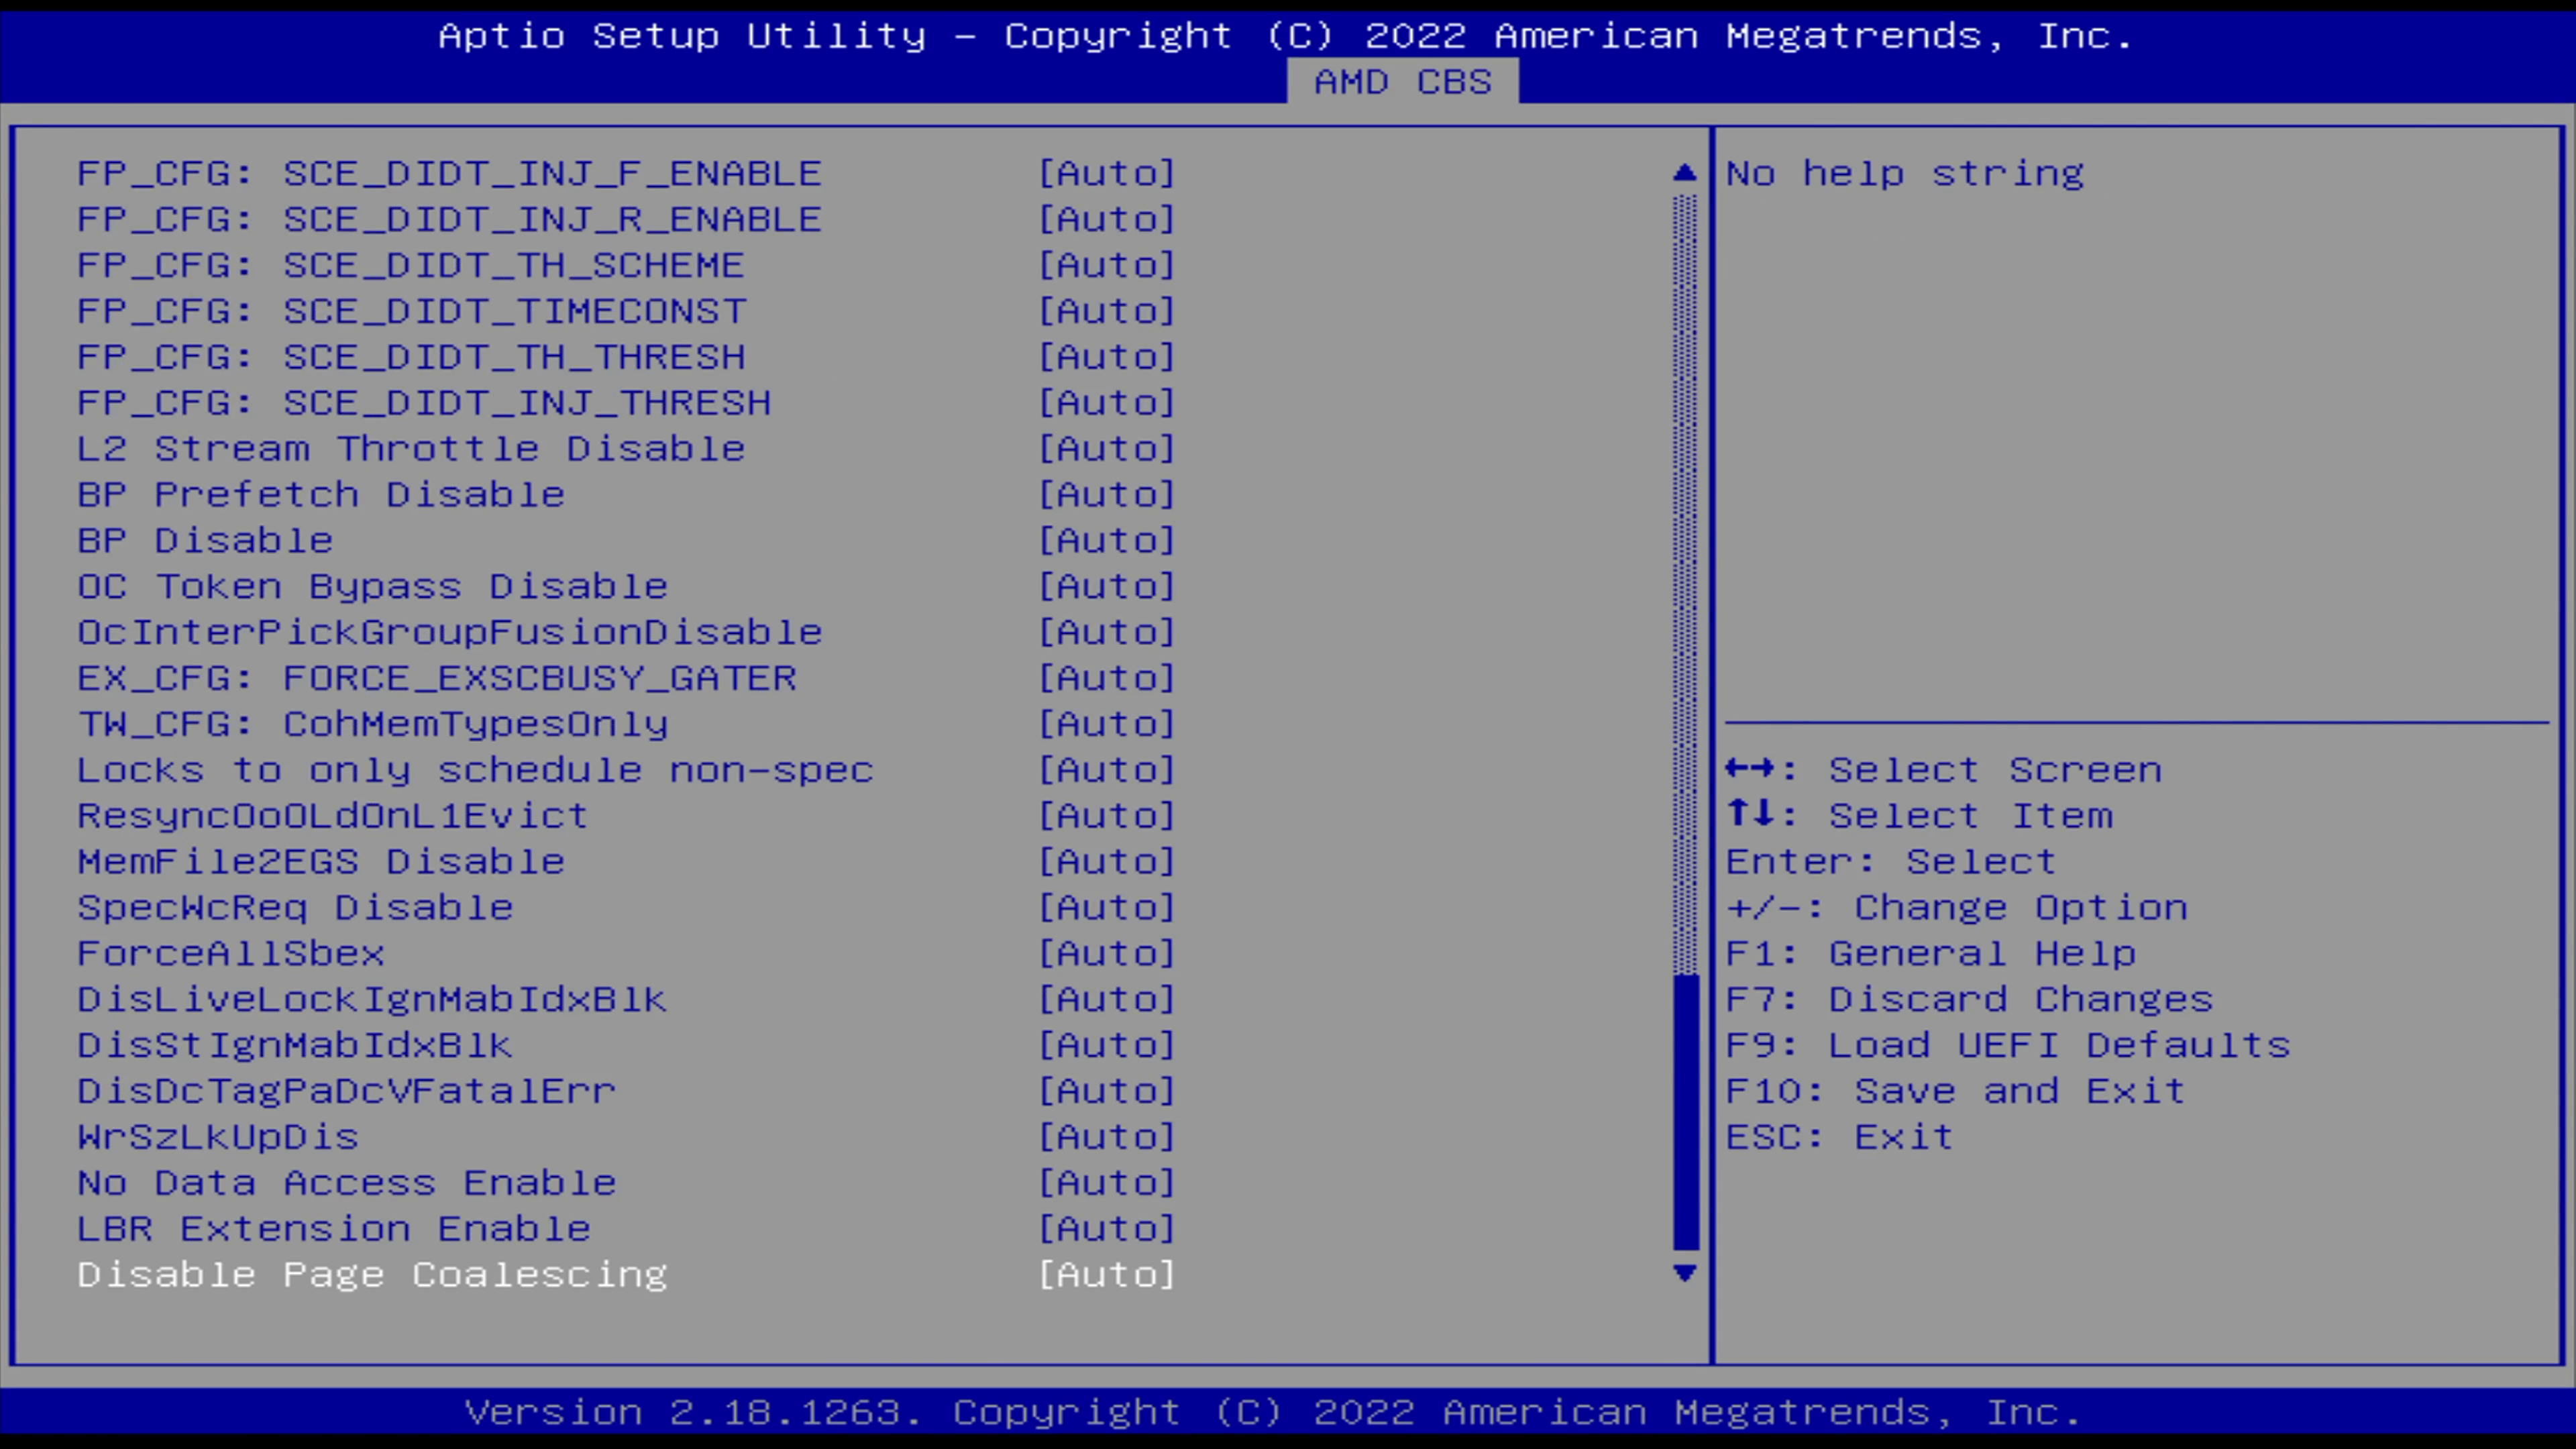Open the L2 Stream Throttle Disable value

click(x=1107, y=448)
